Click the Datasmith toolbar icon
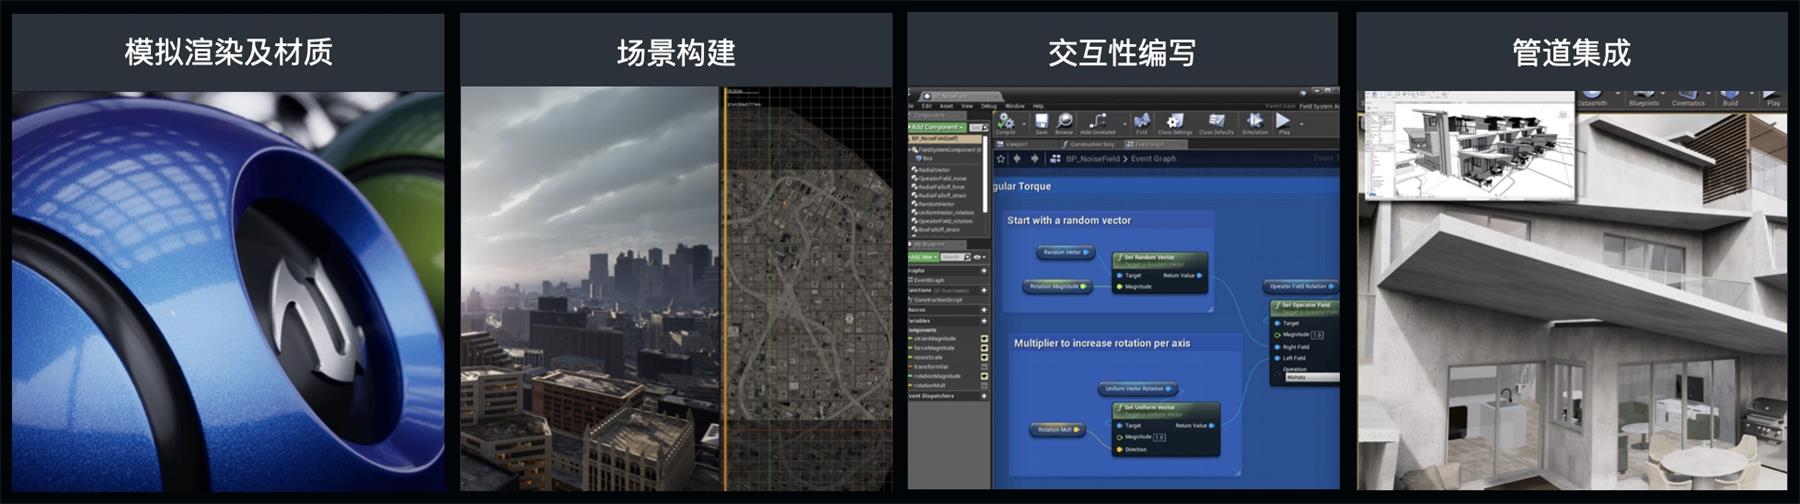 [x=1591, y=97]
